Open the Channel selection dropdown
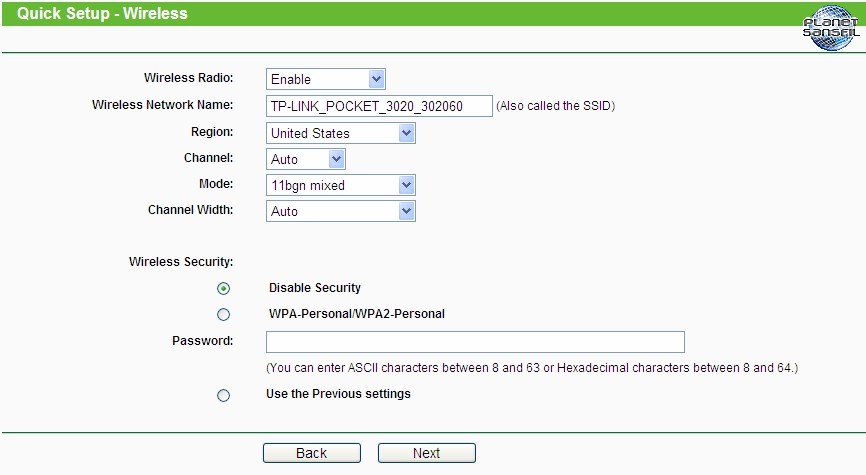The height and width of the screenshot is (475, 866). tap(306, 159)
